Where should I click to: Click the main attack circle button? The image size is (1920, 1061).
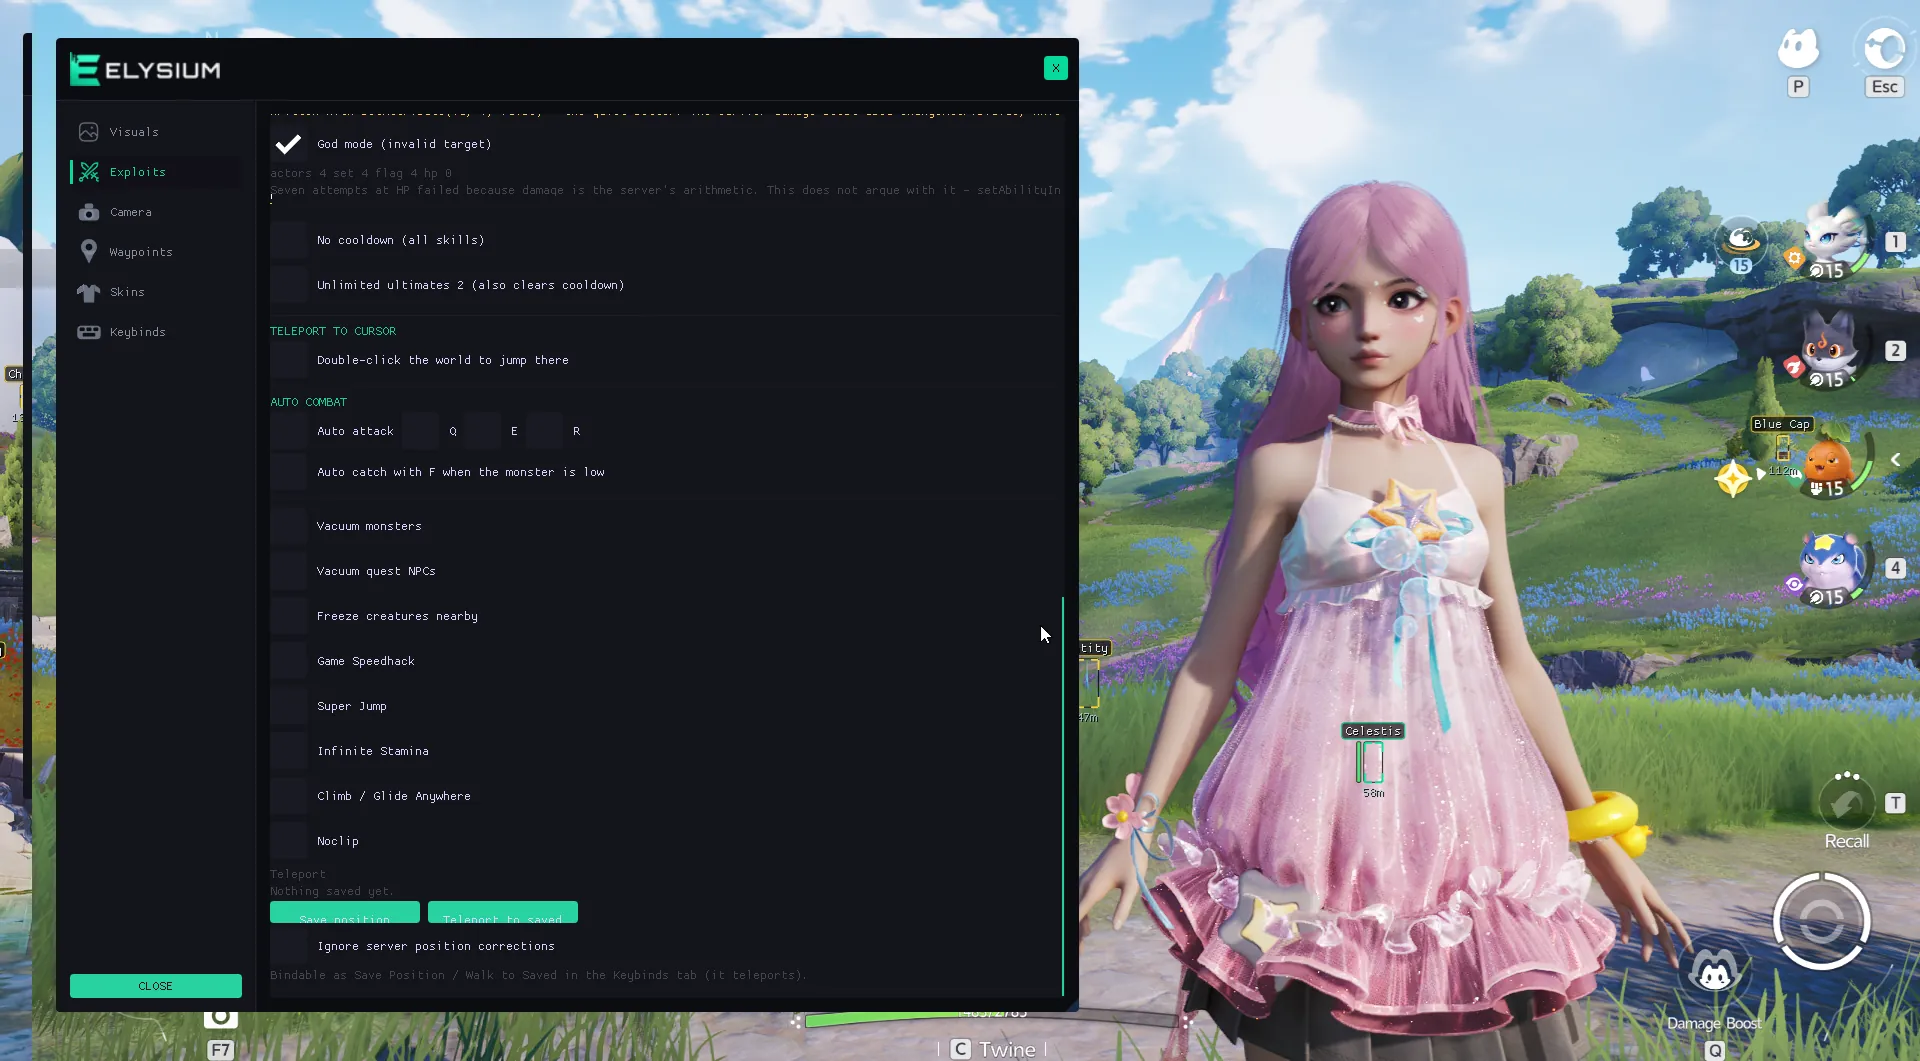tap(1821, 922)
